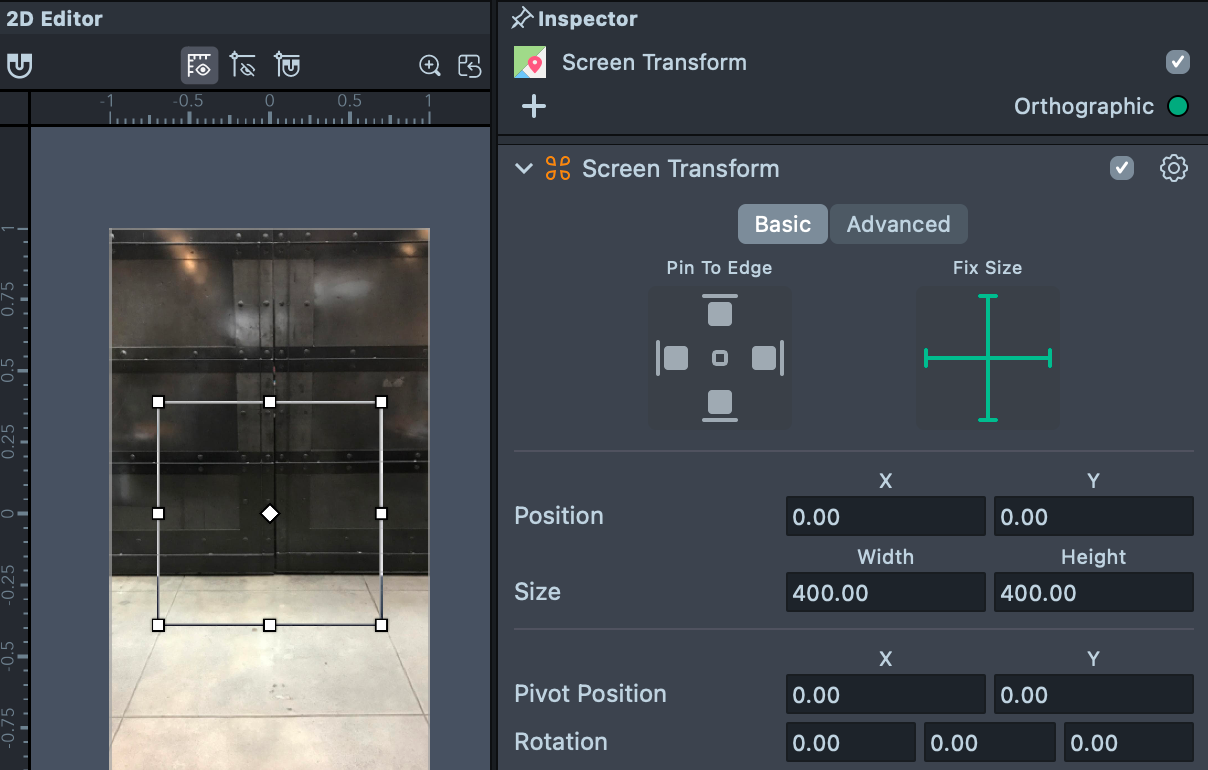The image size is (1208, 770).
Task: Click the Size Width input field
Action: point(885,593)
